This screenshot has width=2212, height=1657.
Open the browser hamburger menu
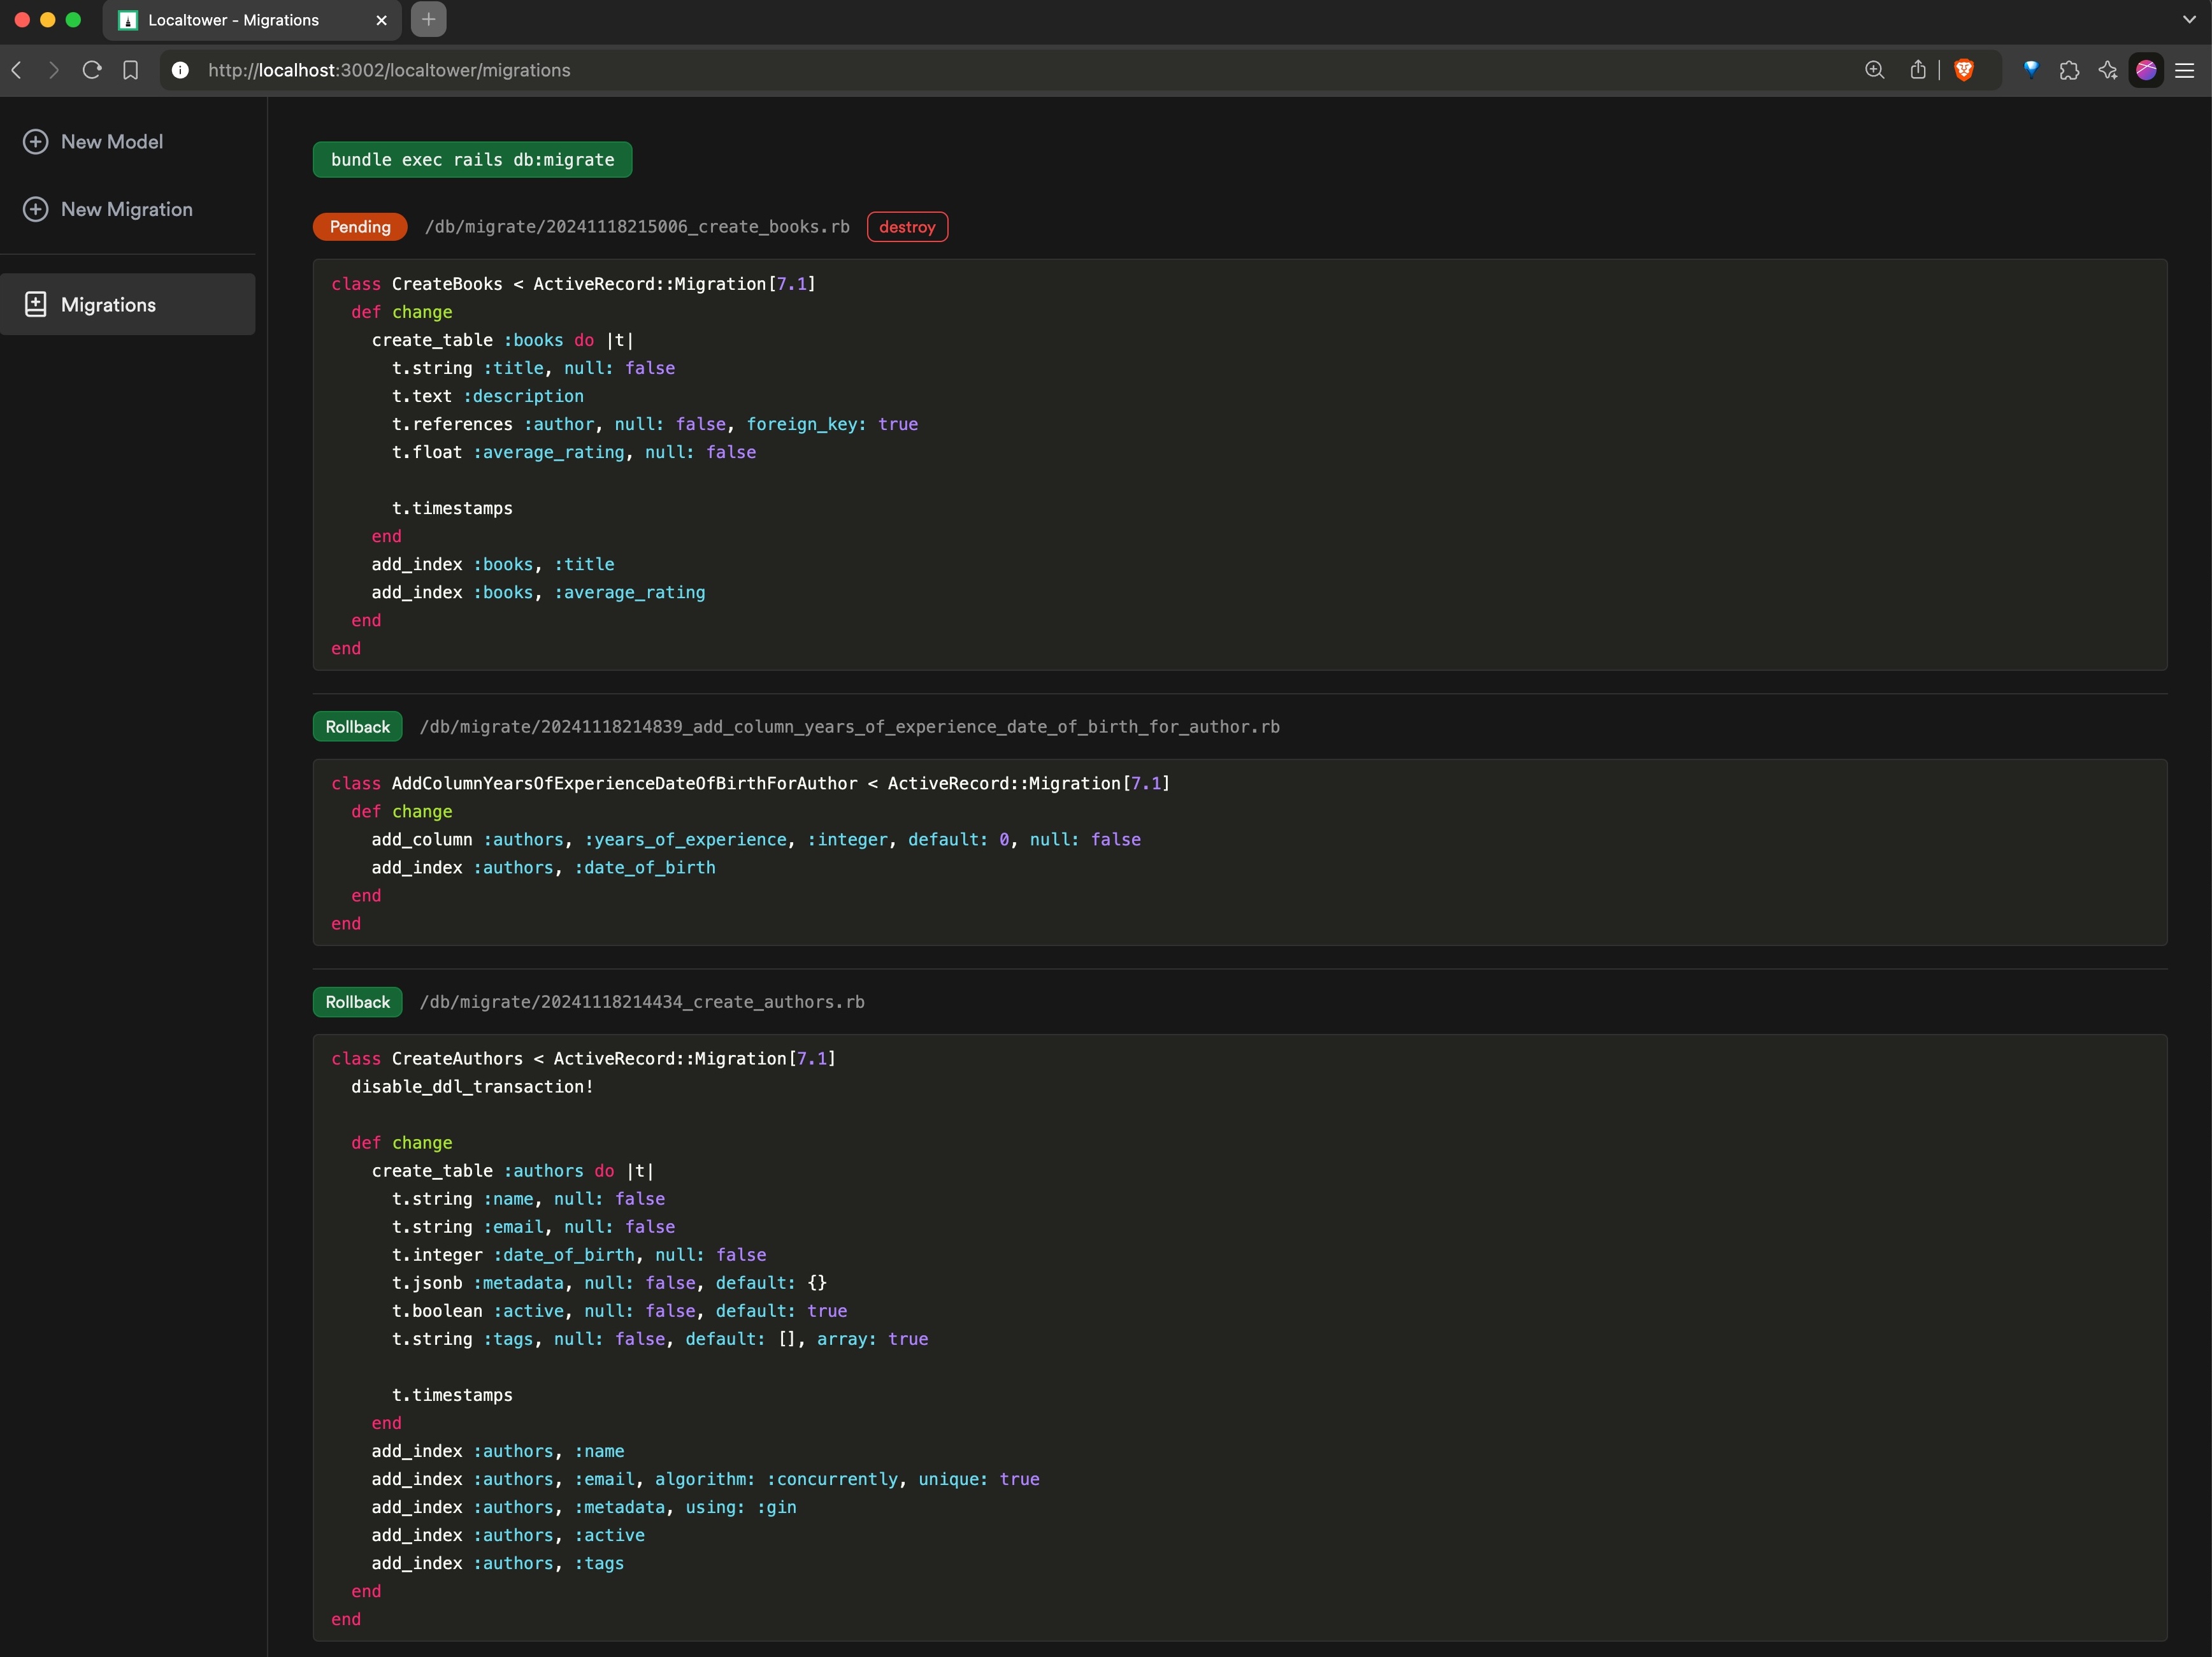pyautogui.click(x=2185, y=70)
